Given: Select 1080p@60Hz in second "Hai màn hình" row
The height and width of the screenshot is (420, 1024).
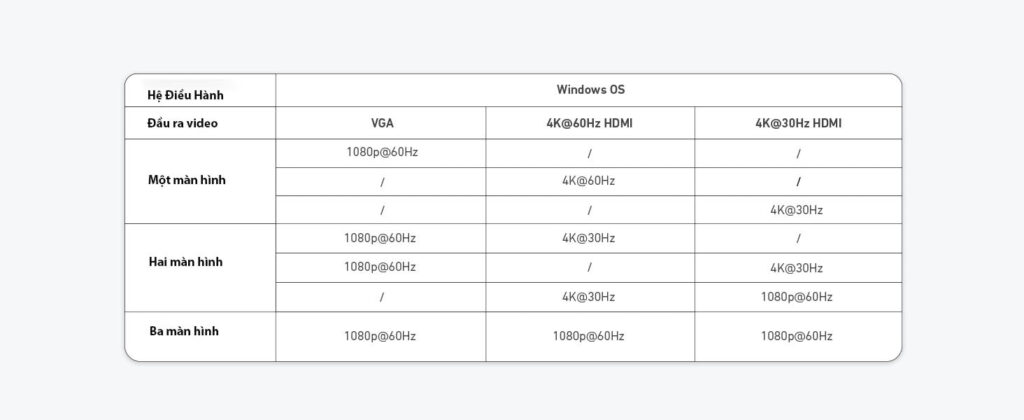Looking at the screenshot, I should point(380,268).
